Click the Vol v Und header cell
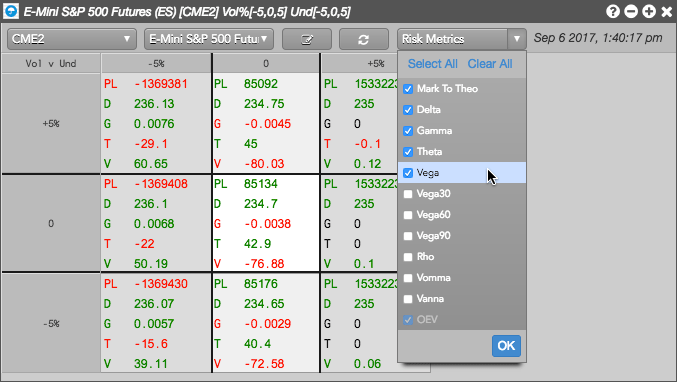Screen dimensions: 677x382 coord(51,64)
